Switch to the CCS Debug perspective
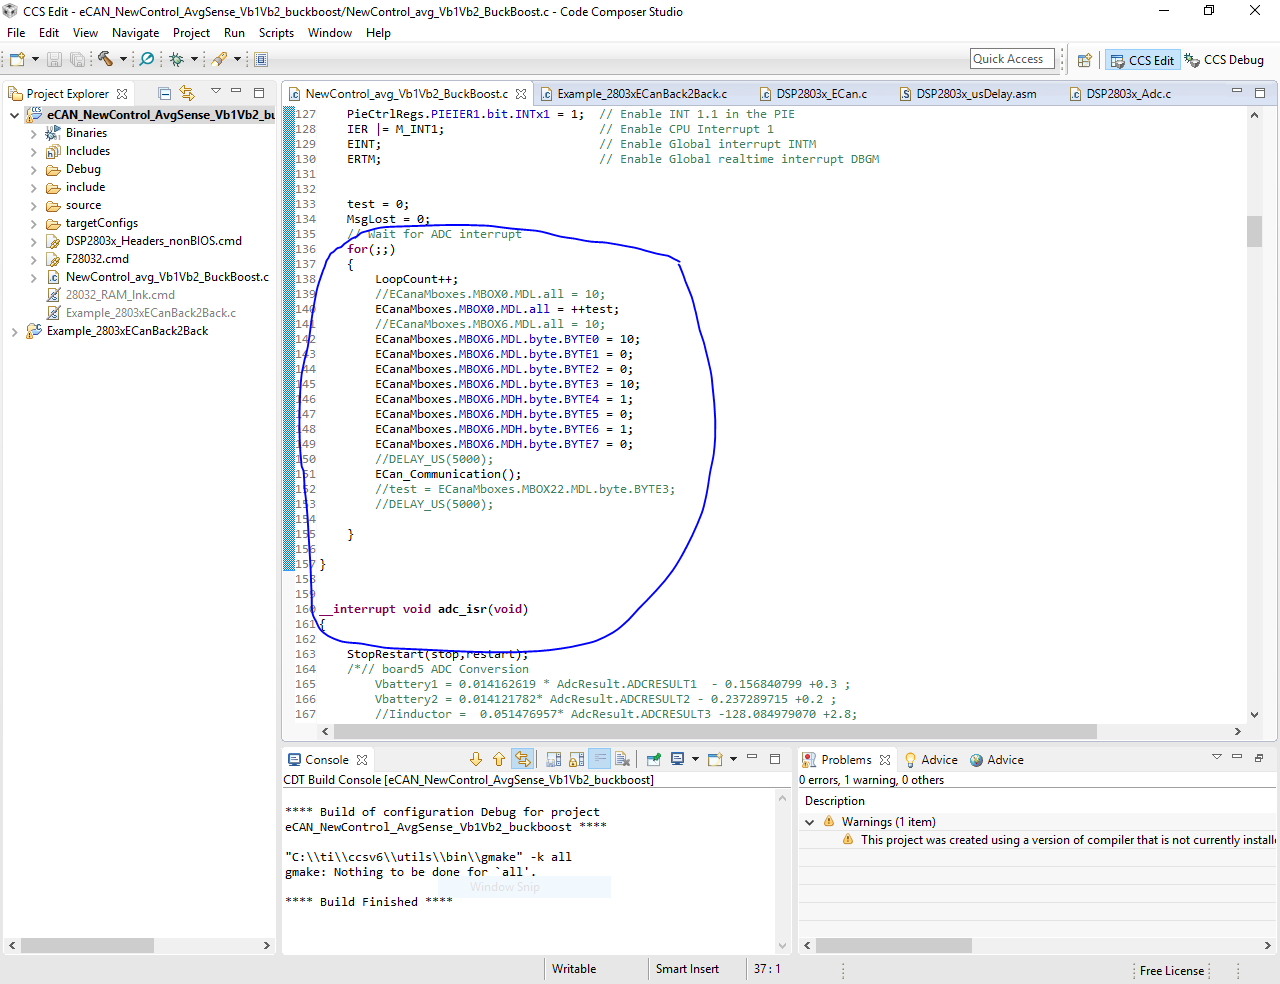 click(x=1224, y=59)
